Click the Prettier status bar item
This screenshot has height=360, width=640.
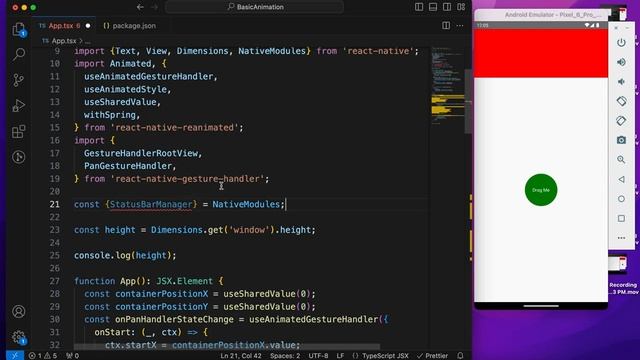(x=432, y=356)
